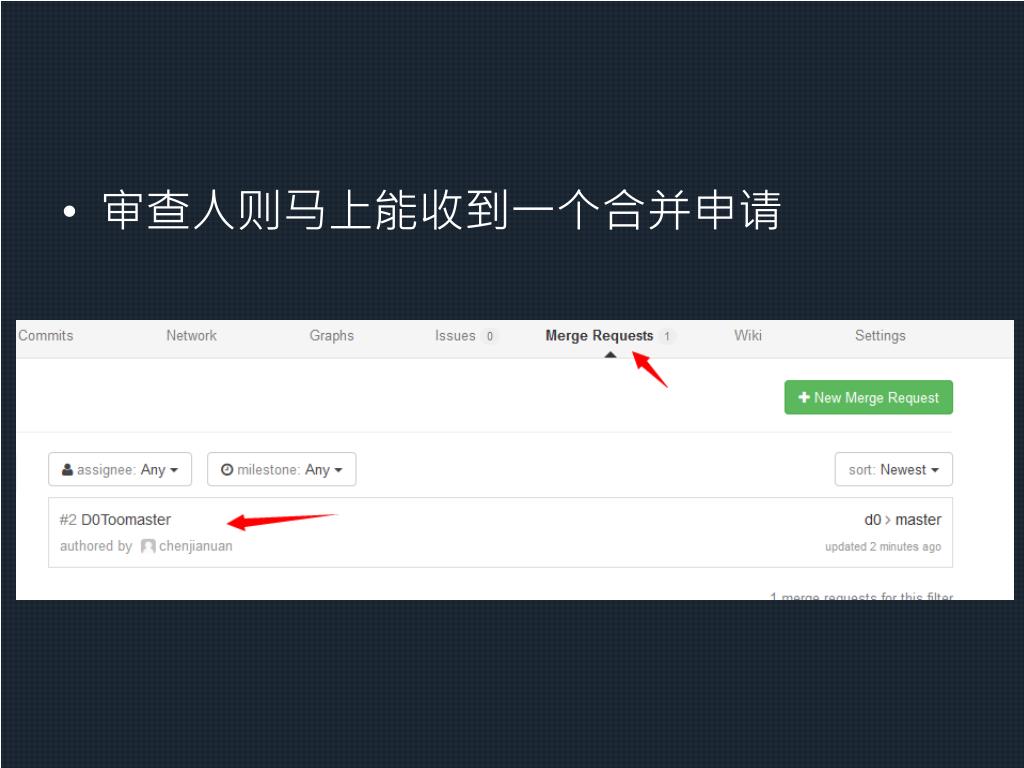The image size is (1024, 768).
Task: Select the Issues tab
Action: tap(455, 336)
